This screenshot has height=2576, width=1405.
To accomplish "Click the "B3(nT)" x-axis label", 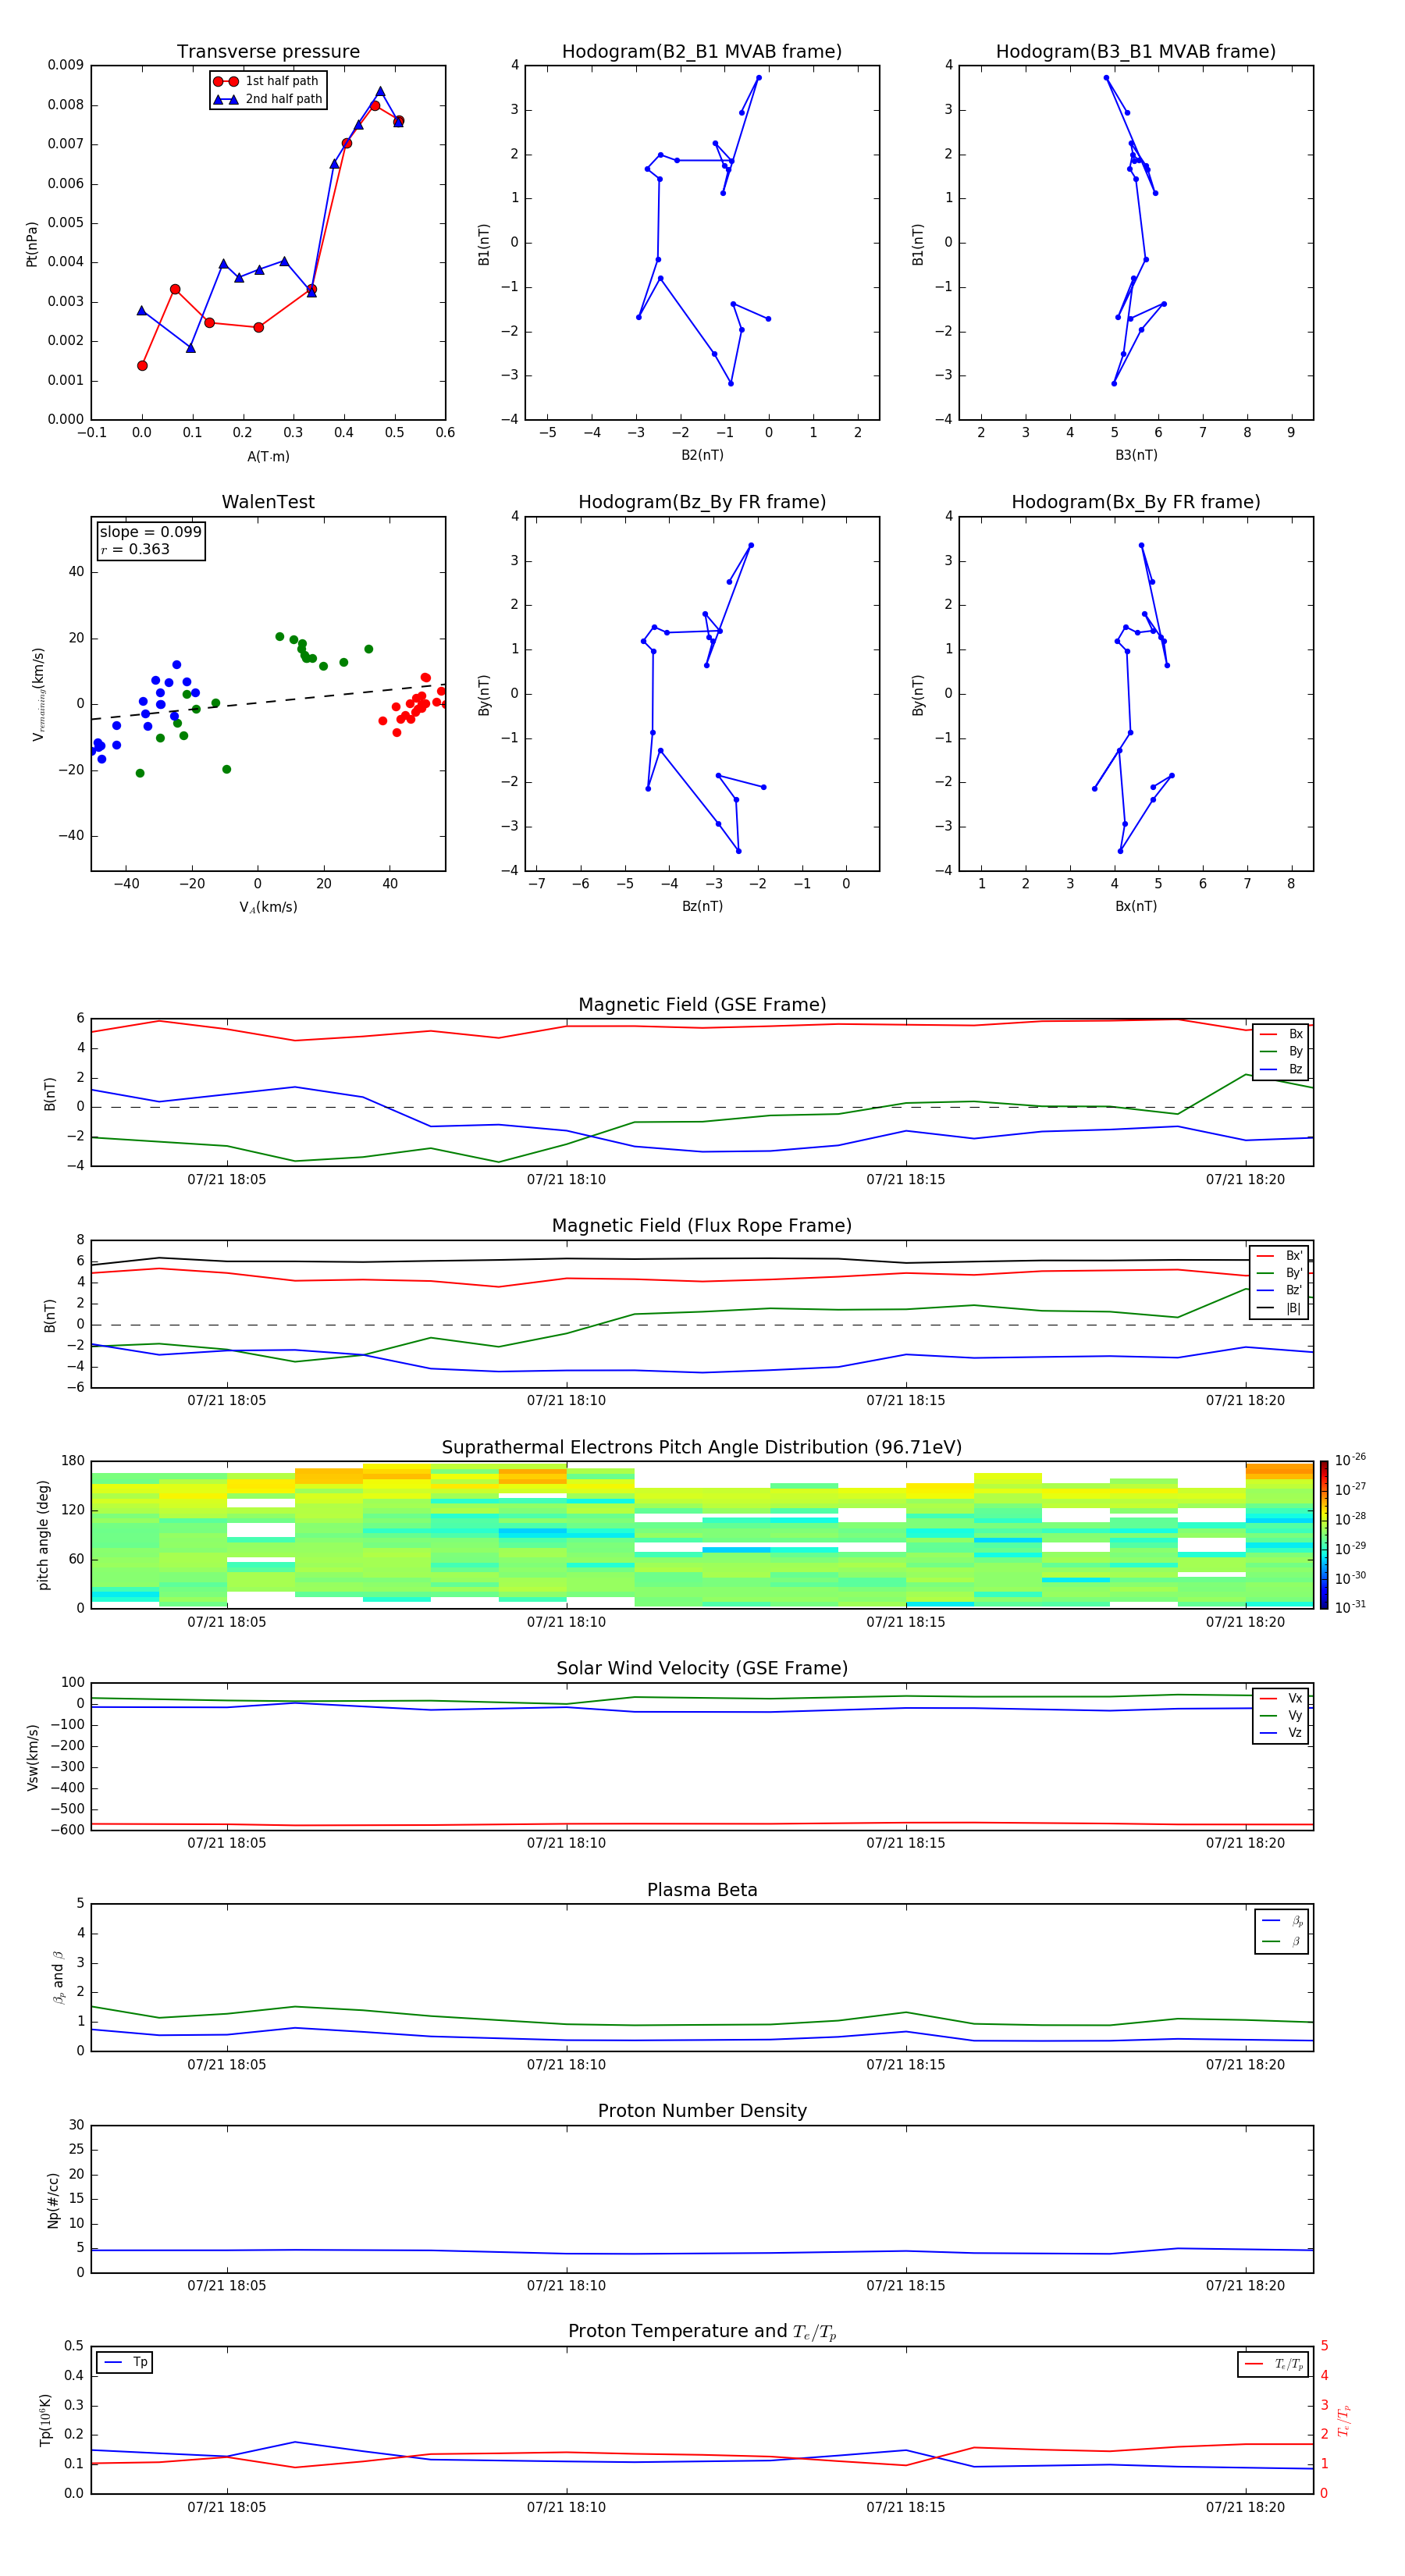I will pos(1136,455).
